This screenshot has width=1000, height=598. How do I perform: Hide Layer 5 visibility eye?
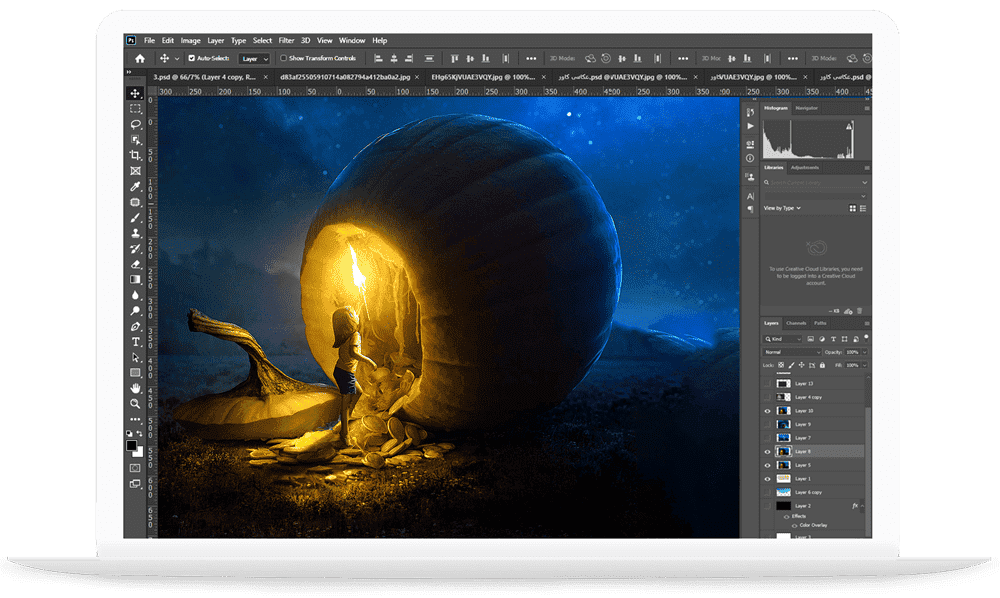(768, 465)
